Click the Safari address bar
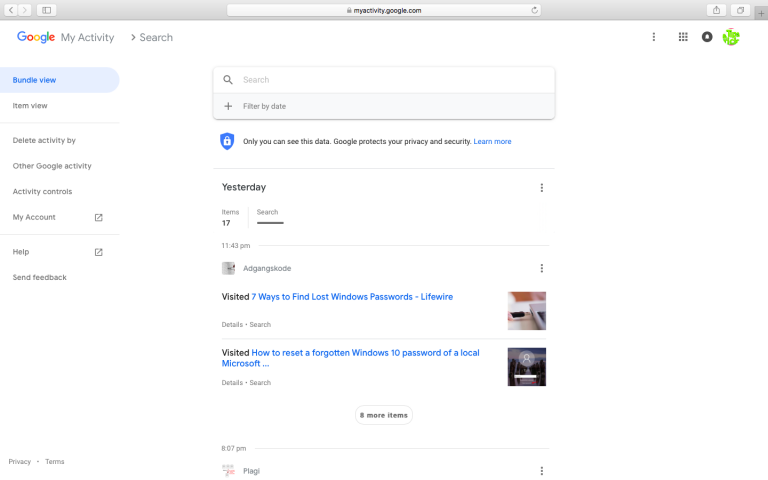 click(384, 10)
